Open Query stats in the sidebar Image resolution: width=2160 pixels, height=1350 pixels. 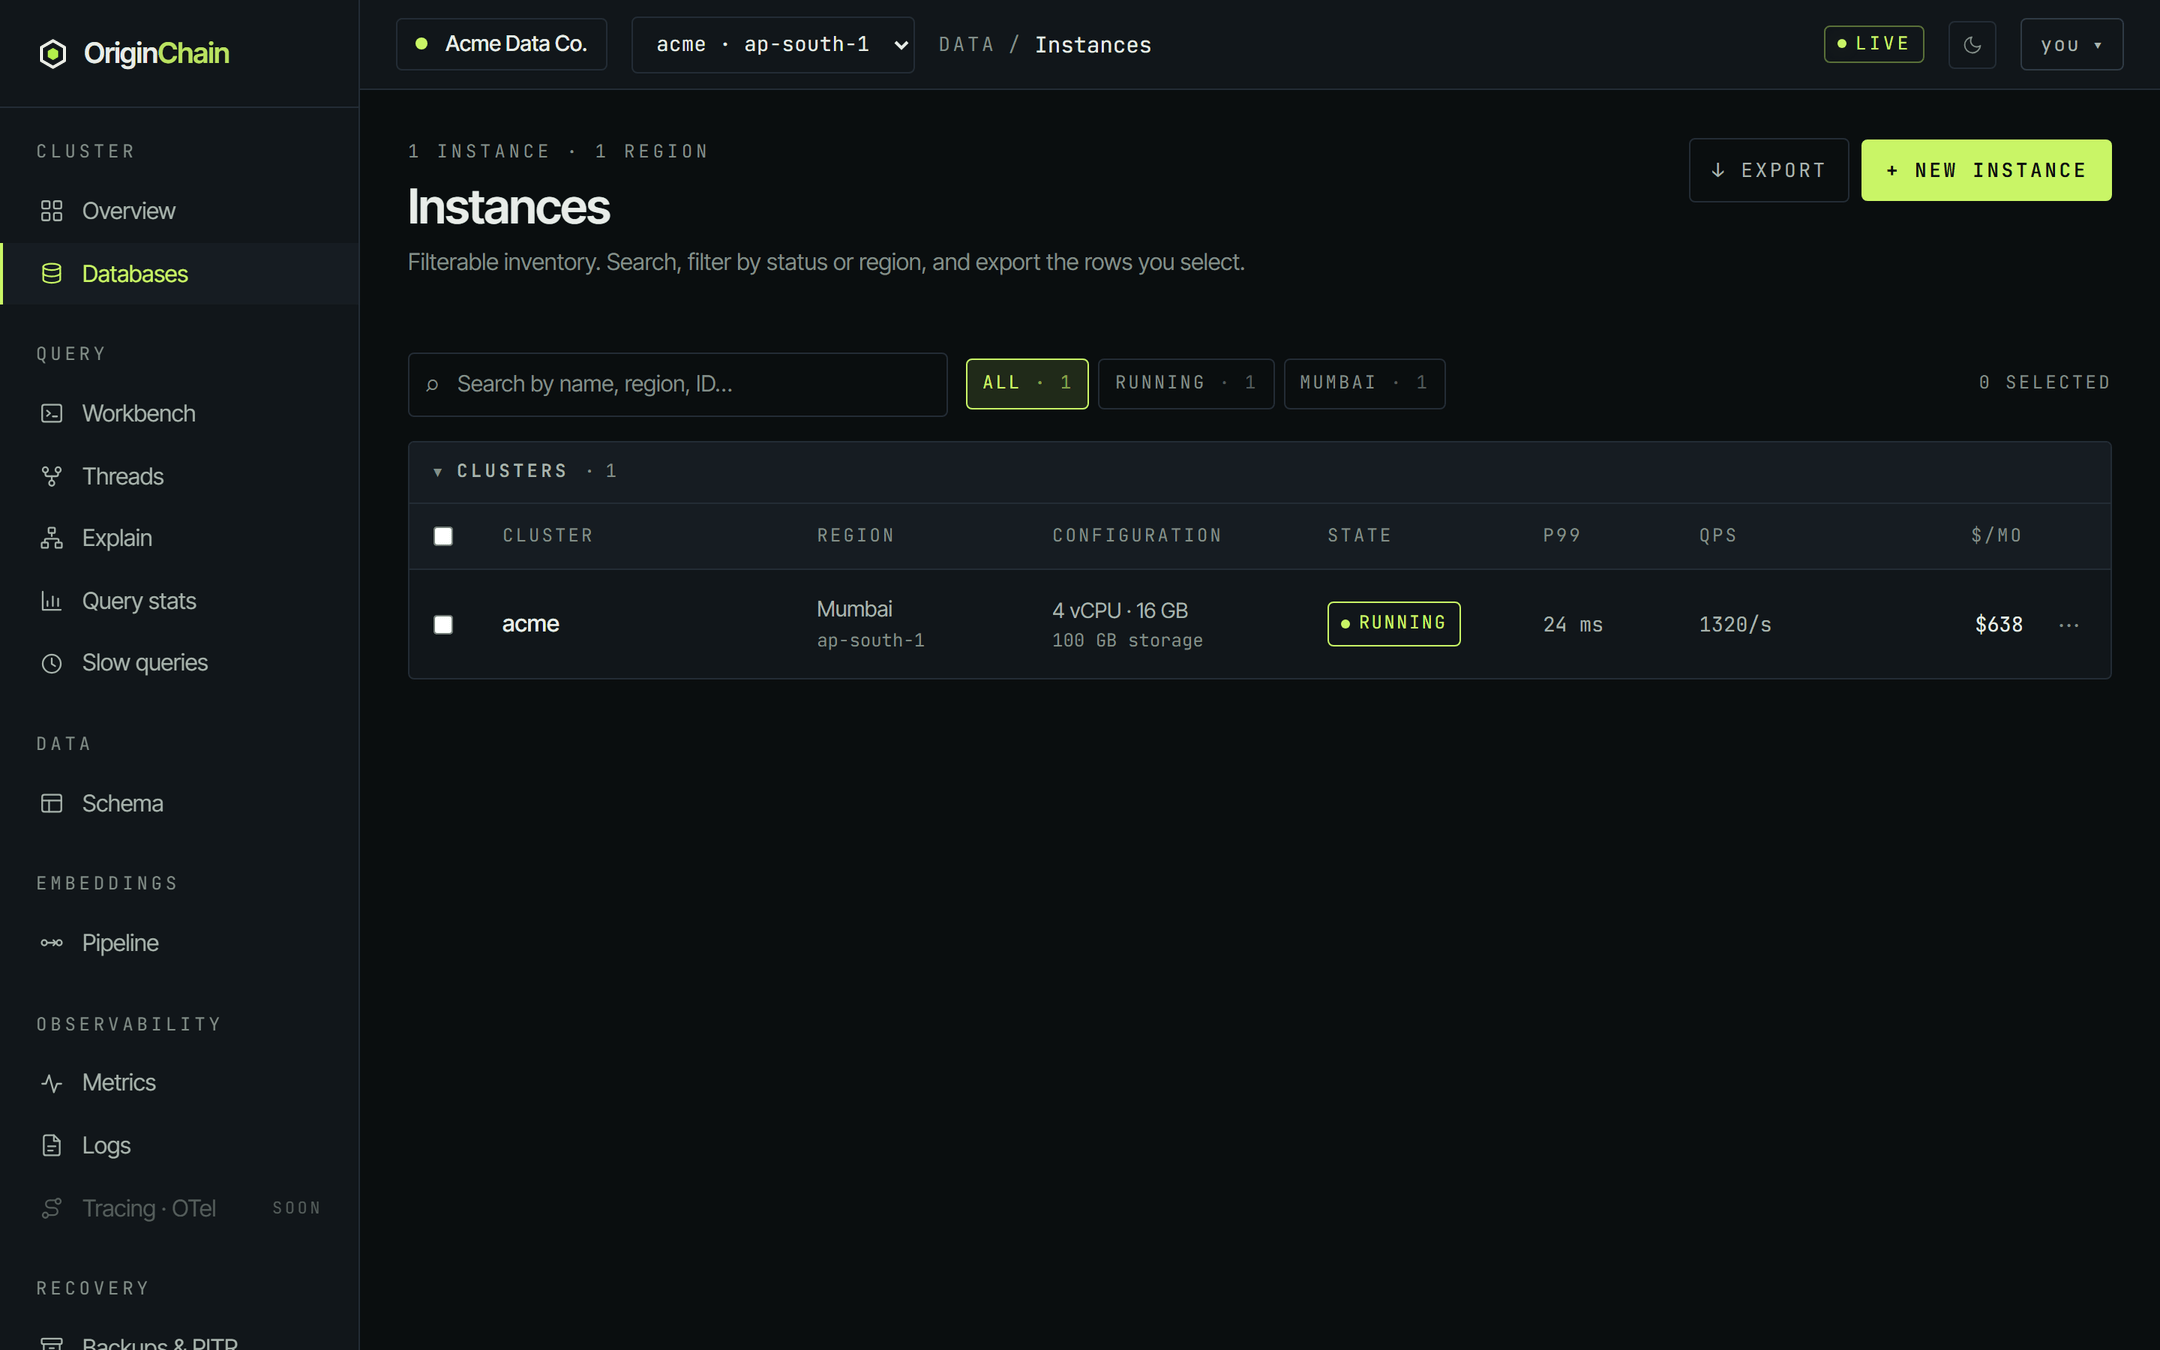180,601
